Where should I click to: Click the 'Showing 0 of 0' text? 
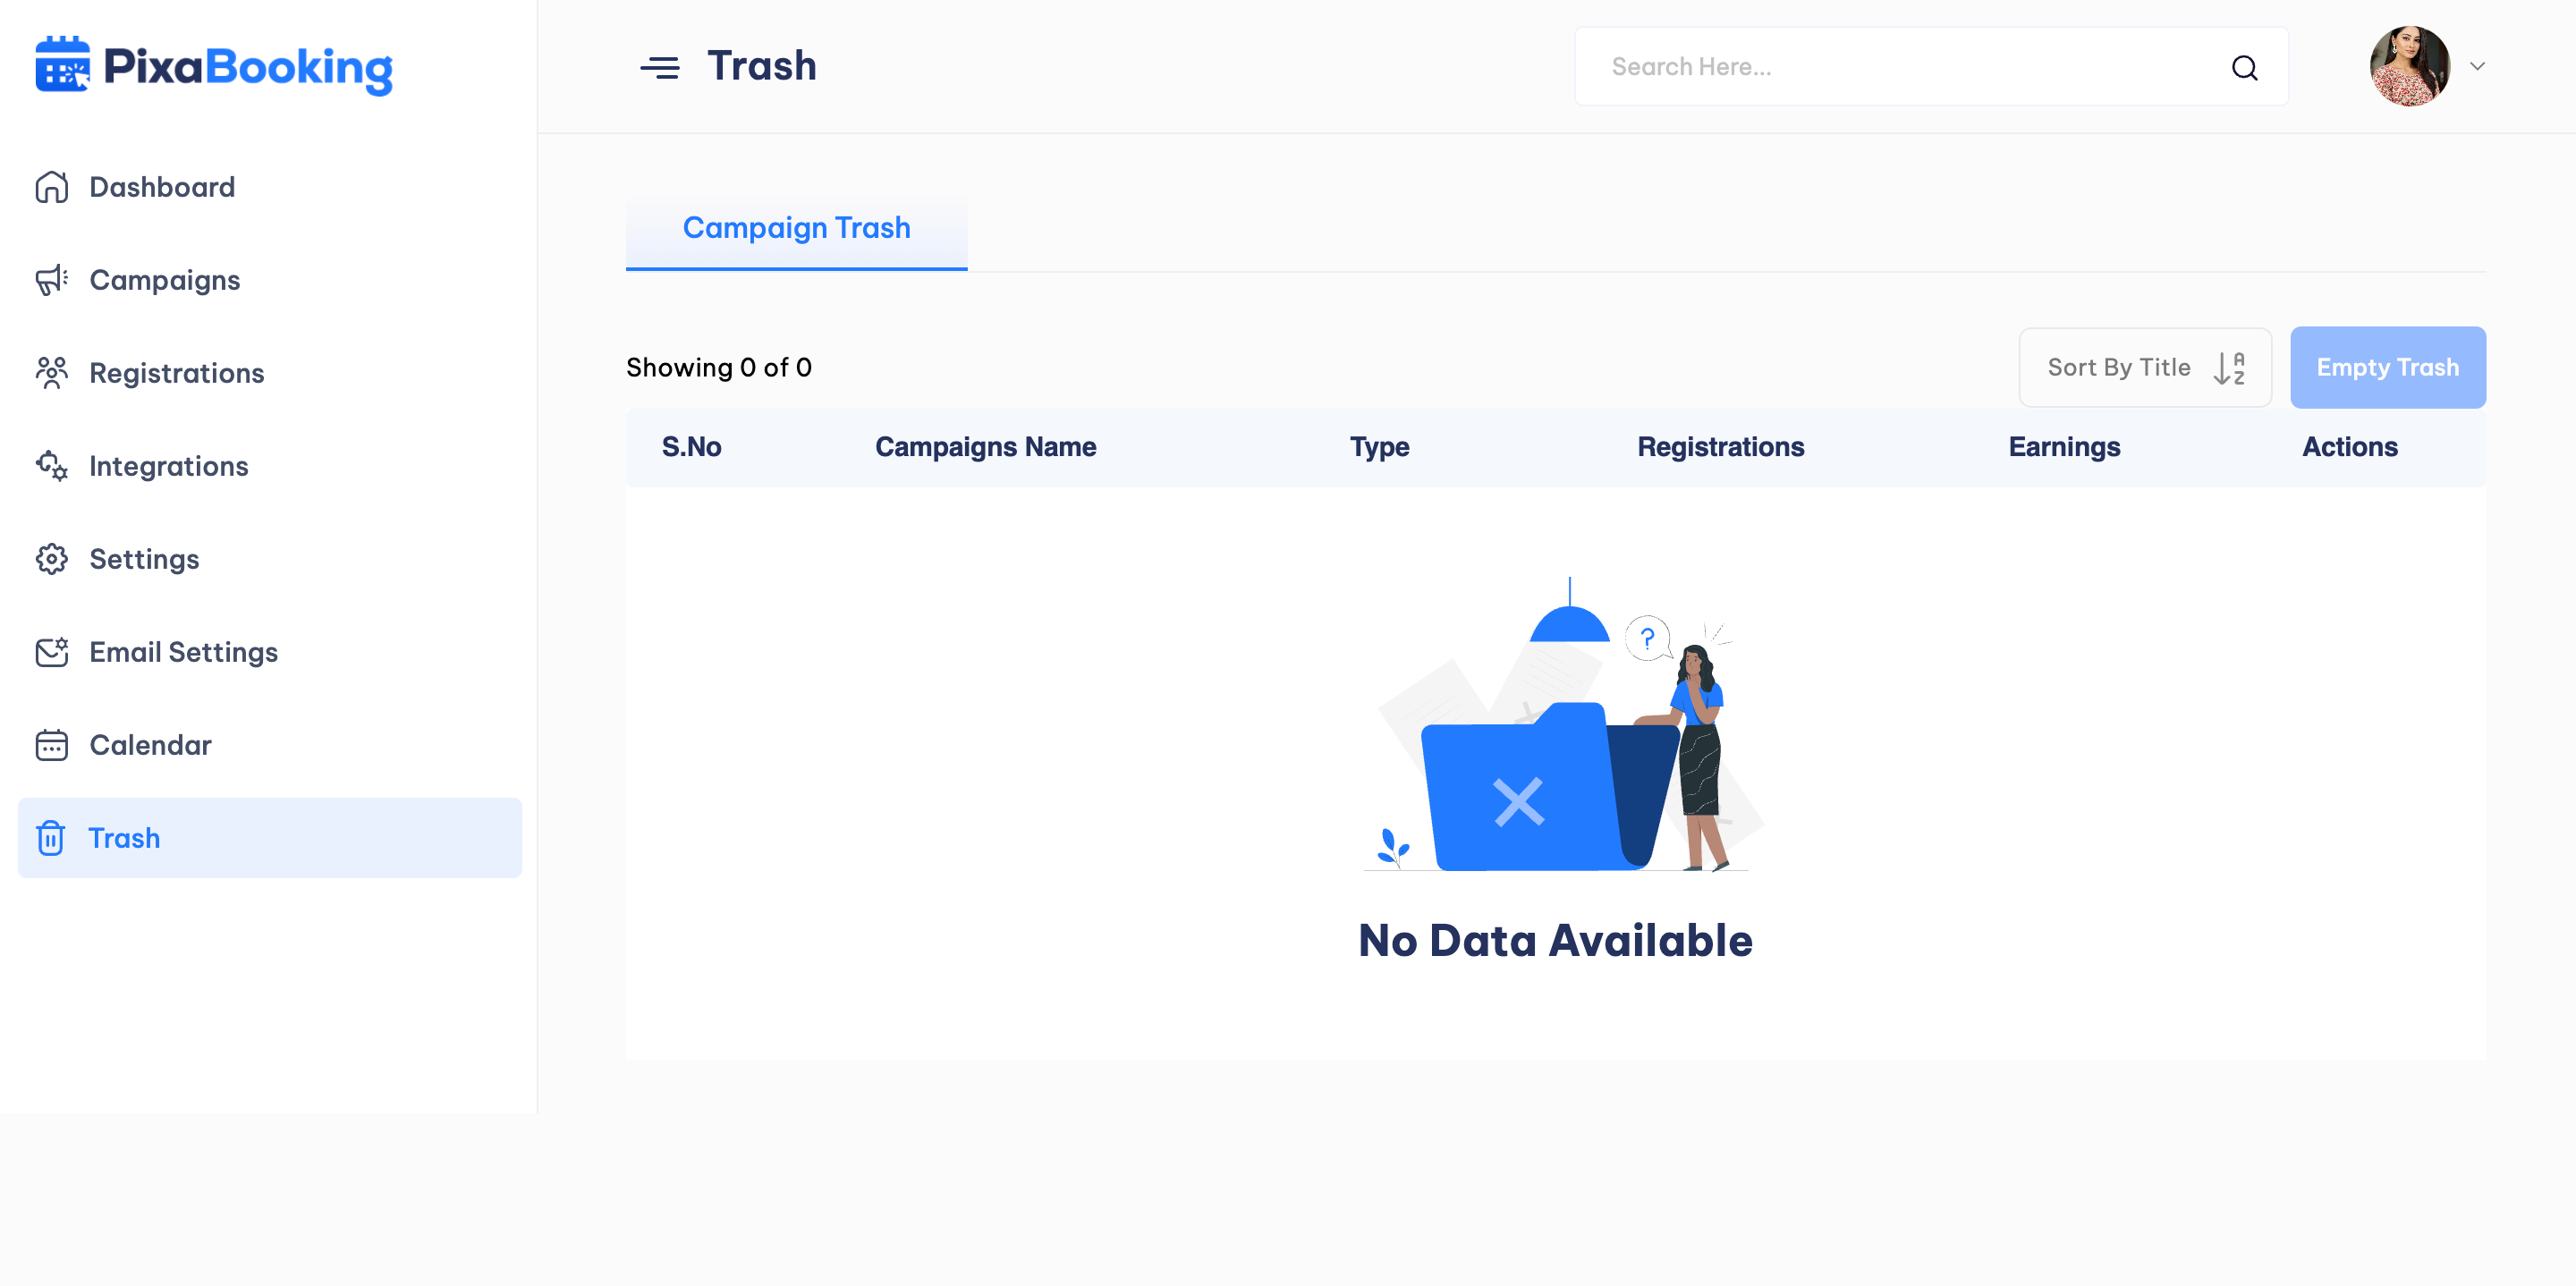[718, 368]
